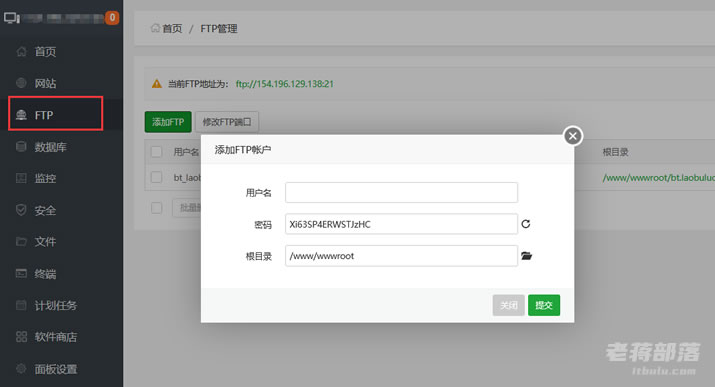Click FTP管理 in the breadcrumb
This screenshot has height=387, width=715.
(x=219, y=29)
